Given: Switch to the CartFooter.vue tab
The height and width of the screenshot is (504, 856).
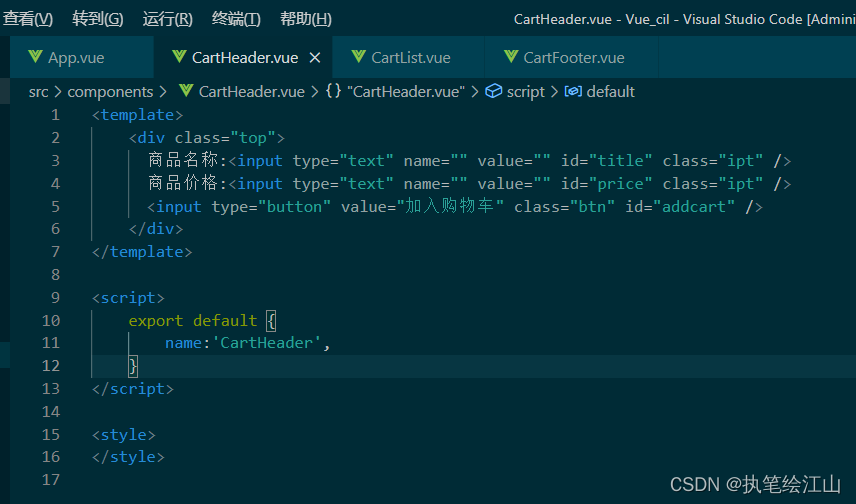Looking at the screenshot, I should (572, 57).
